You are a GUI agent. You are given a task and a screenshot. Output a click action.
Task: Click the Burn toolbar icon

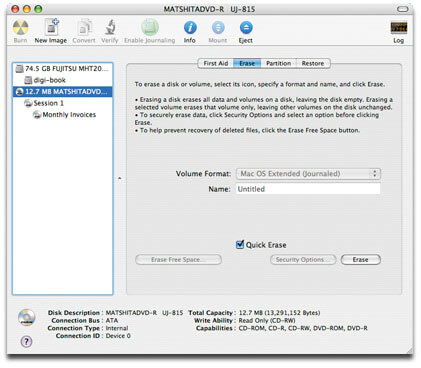click(20, 28)
